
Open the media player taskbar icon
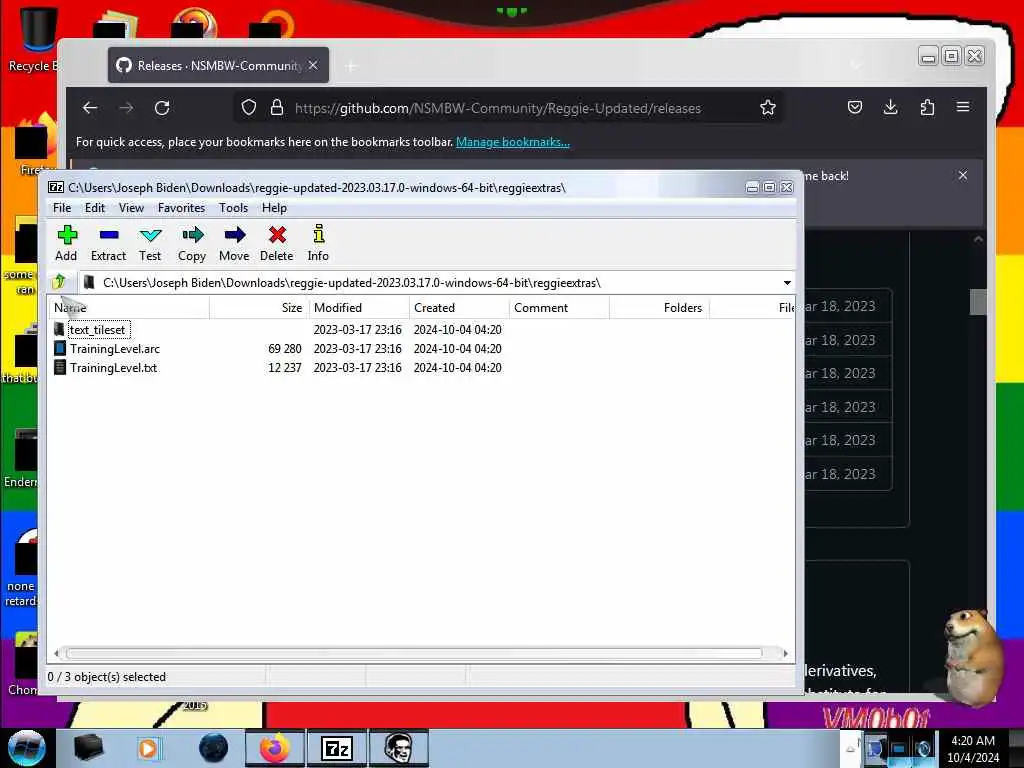(x=148, y=748)
